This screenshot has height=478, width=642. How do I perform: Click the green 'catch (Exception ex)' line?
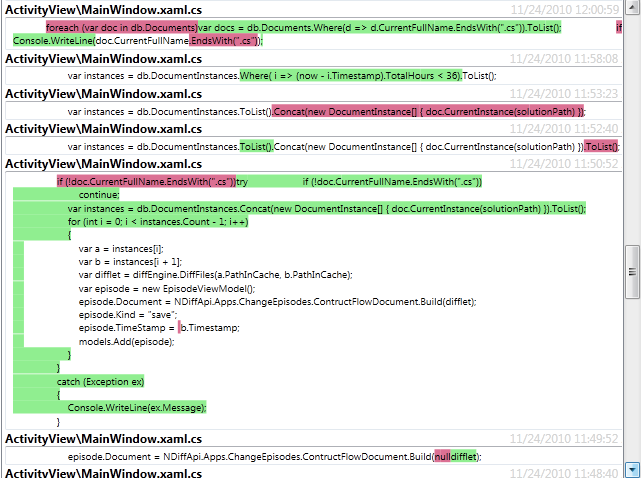[100, 382]
